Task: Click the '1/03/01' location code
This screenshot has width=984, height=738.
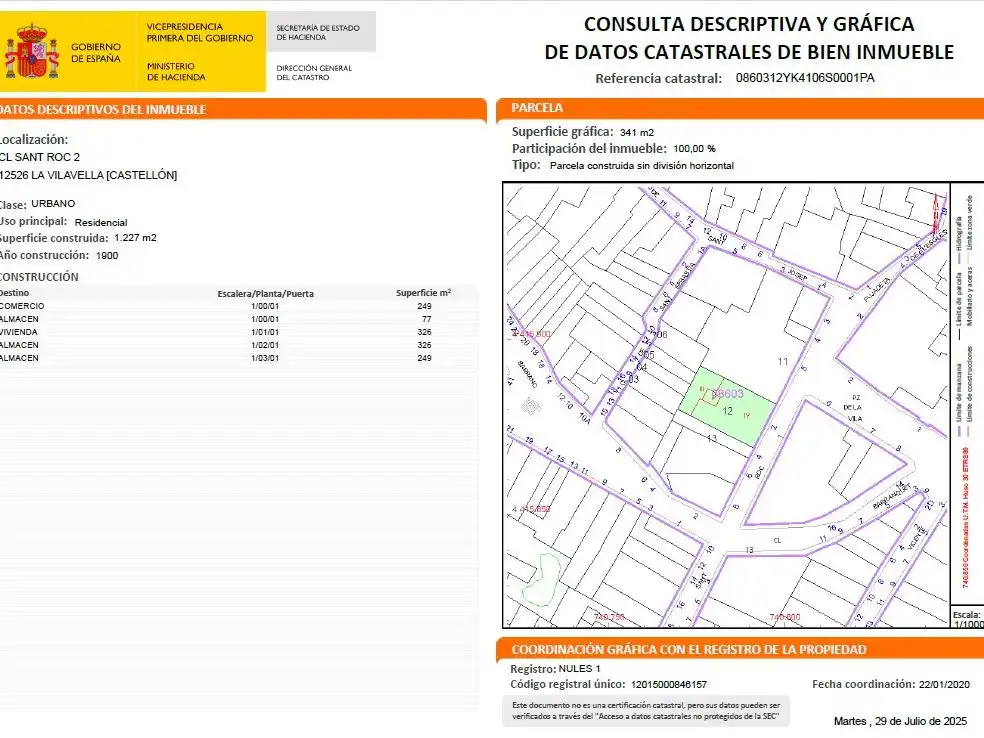Action: [x=265, y=358]
